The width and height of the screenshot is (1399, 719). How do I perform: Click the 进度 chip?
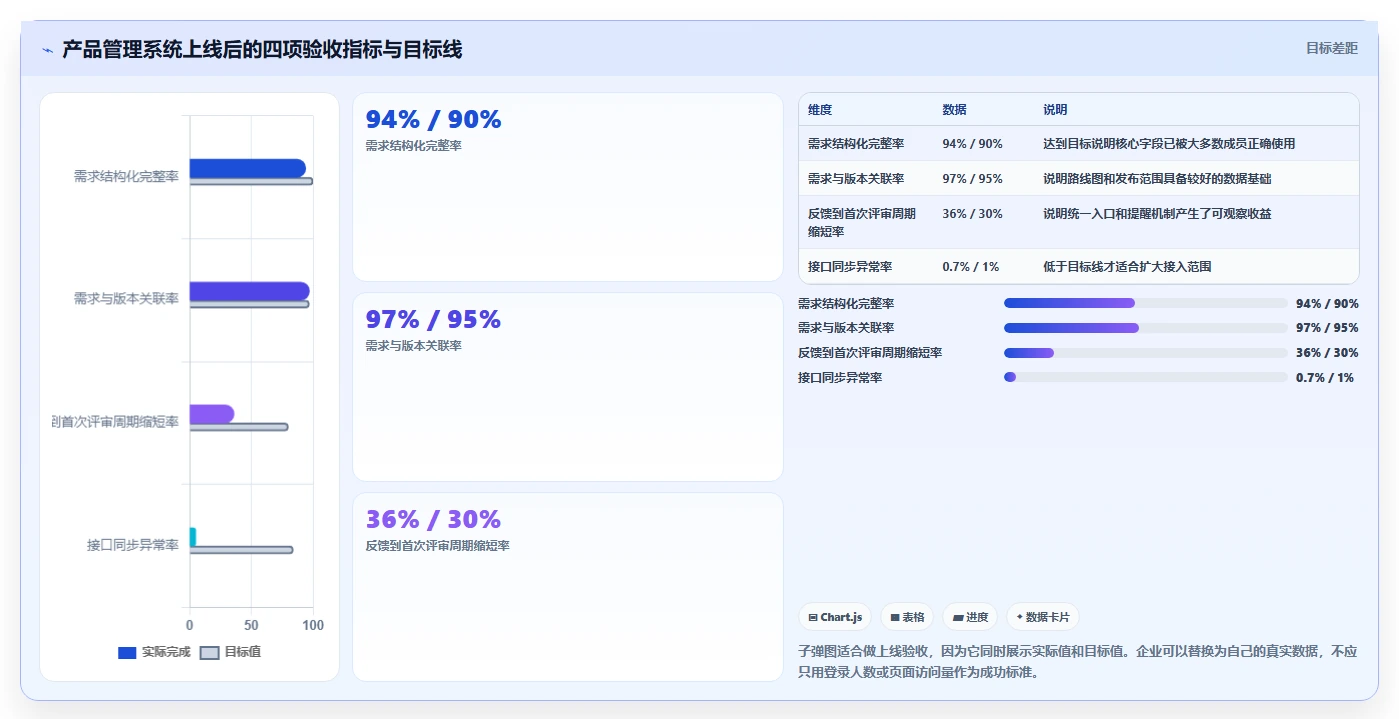point(970,617)
